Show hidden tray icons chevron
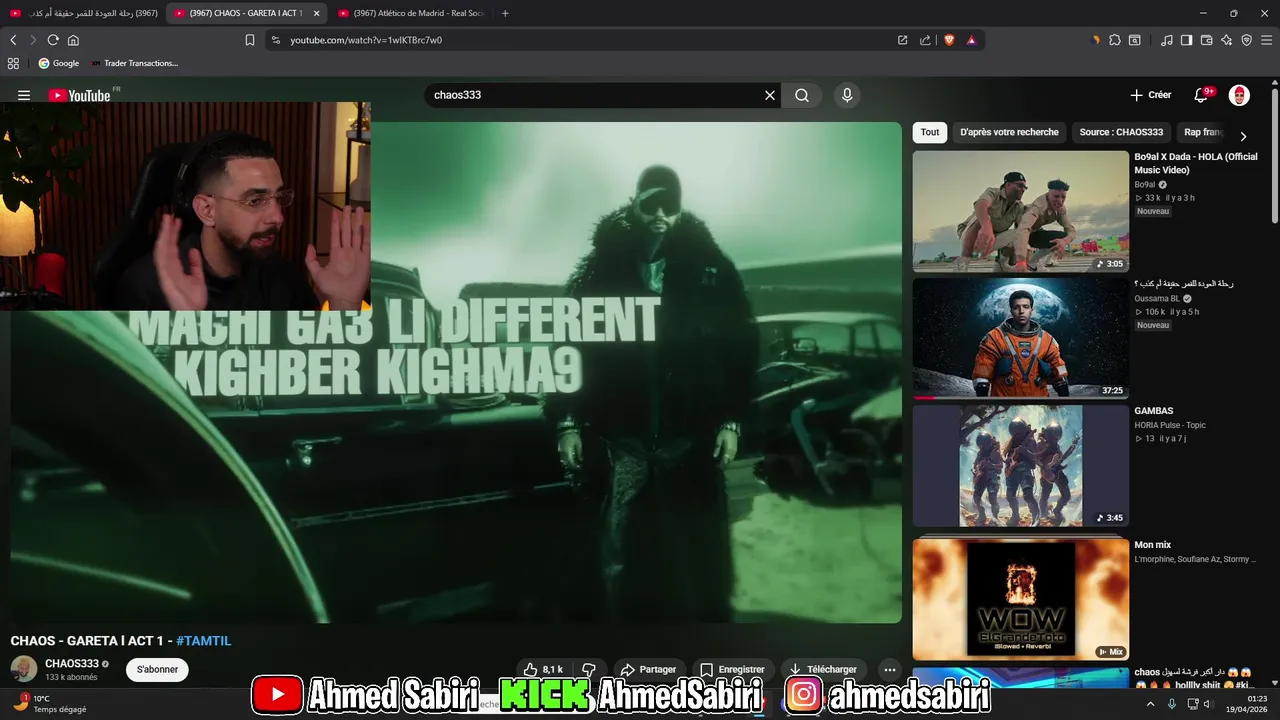The image size is (1280, 720). point(1150,703)
